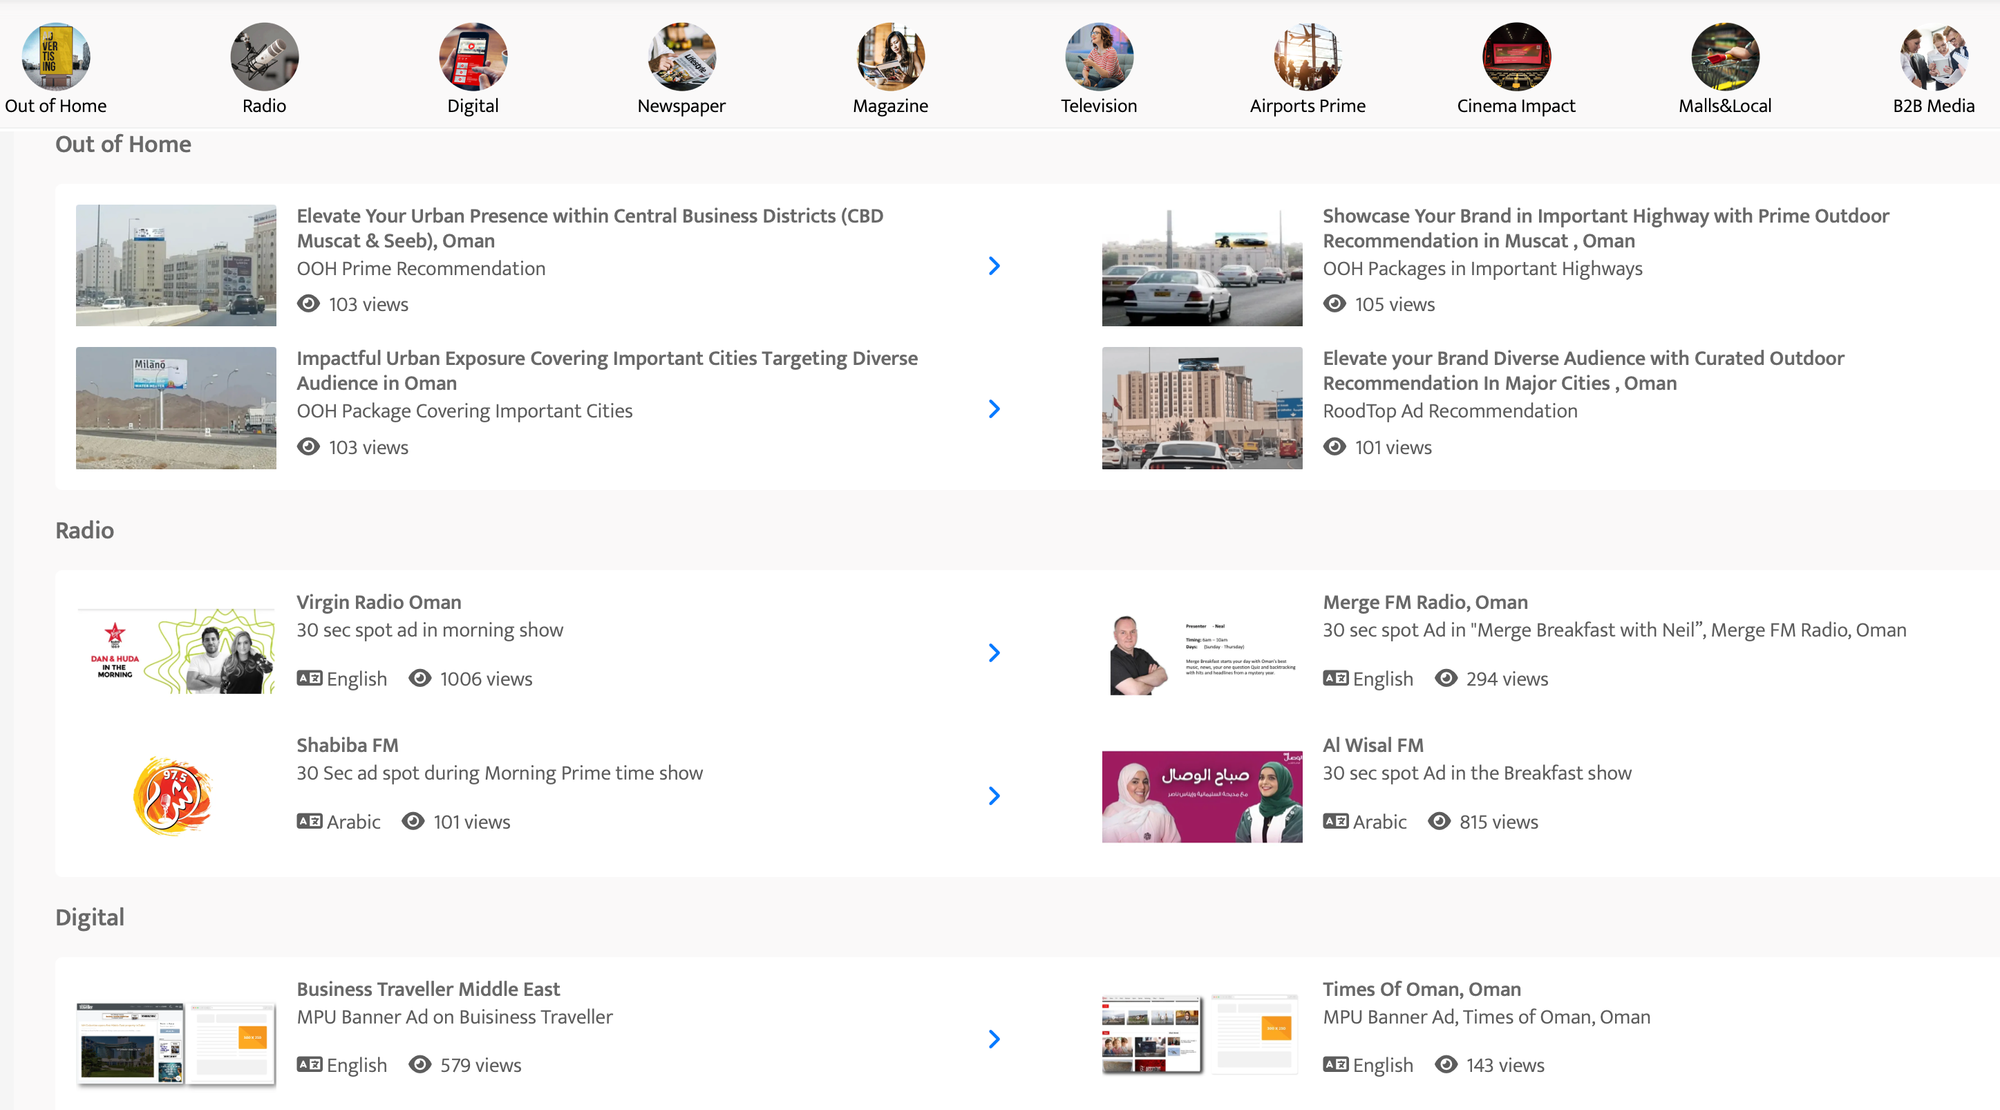This screenshot has width=2000, height=1110.
Task: Choose the Newspaper category icon
Action: coord(682,57)
